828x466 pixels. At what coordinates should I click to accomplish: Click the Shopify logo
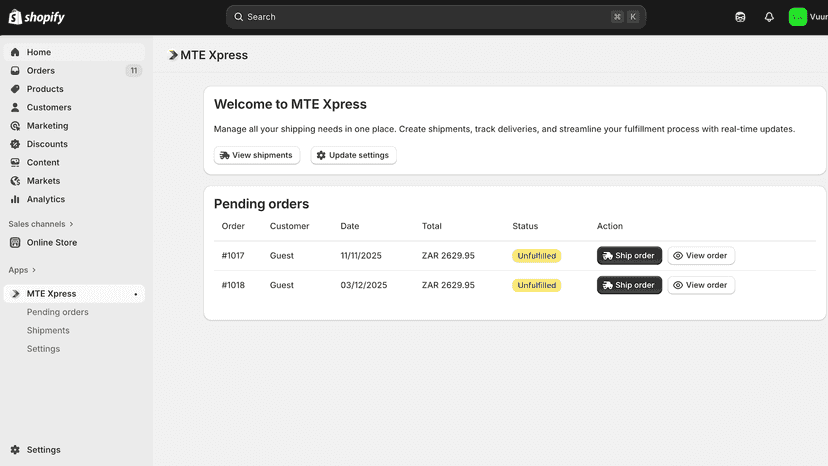[36, 17]
